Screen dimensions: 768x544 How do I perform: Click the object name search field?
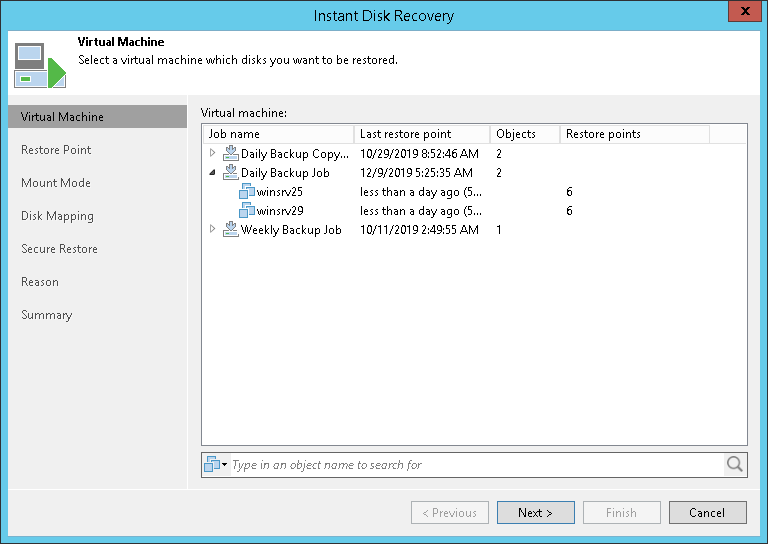475,465
